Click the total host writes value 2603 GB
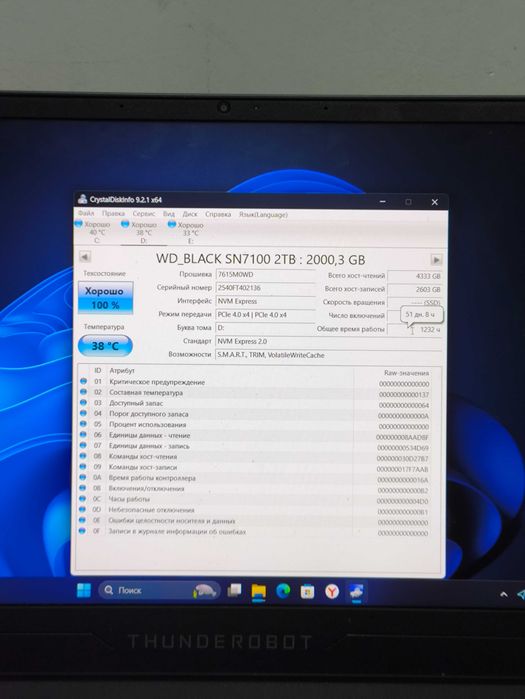Screen dimensions: 525x699 pos(414,290)
